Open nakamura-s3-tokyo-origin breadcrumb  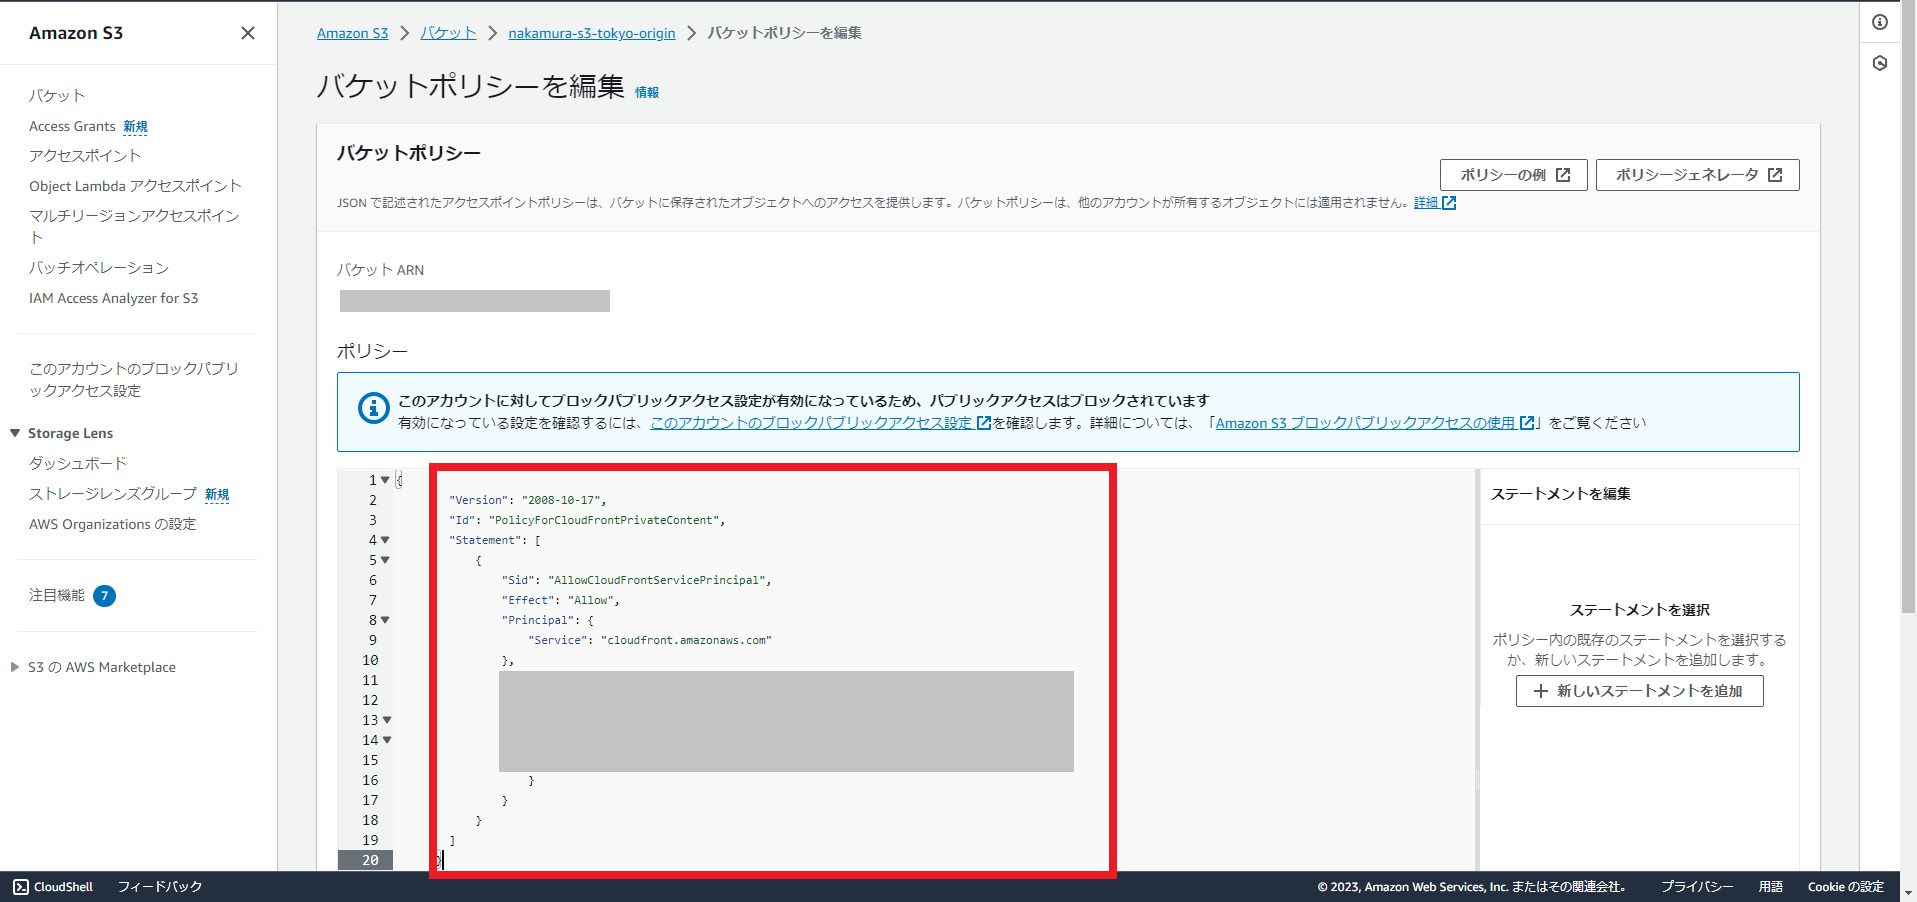(592, 33)
